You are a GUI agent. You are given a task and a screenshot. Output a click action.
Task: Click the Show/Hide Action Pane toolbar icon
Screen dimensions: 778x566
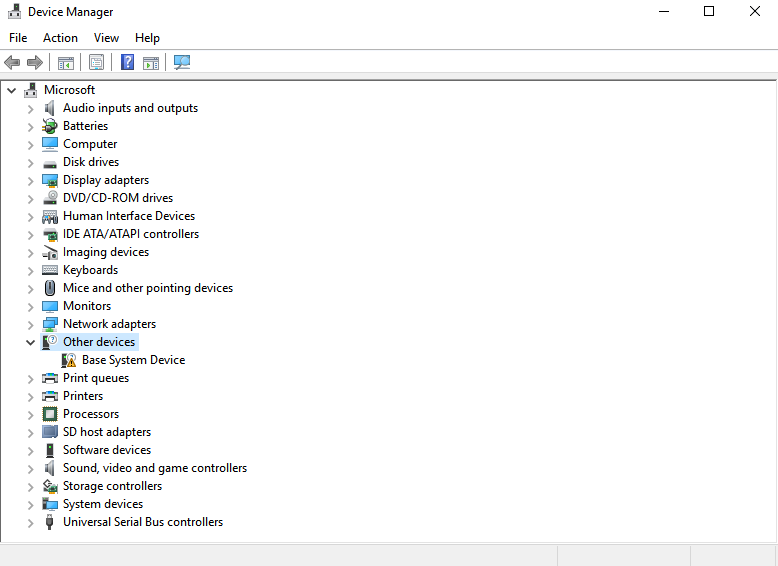[x=151, y=63]
